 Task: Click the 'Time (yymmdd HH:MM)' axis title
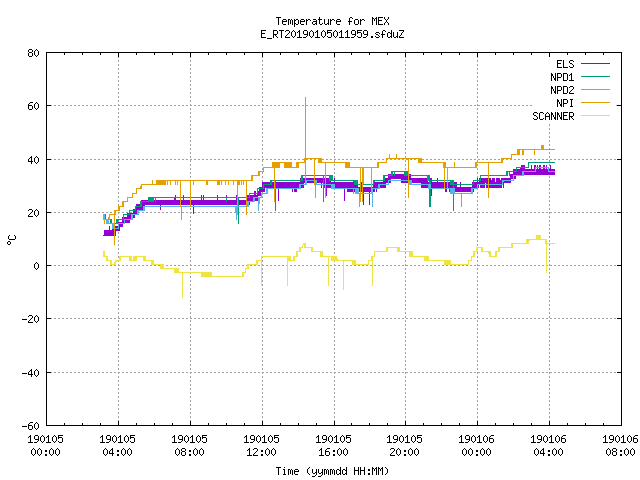332,471
